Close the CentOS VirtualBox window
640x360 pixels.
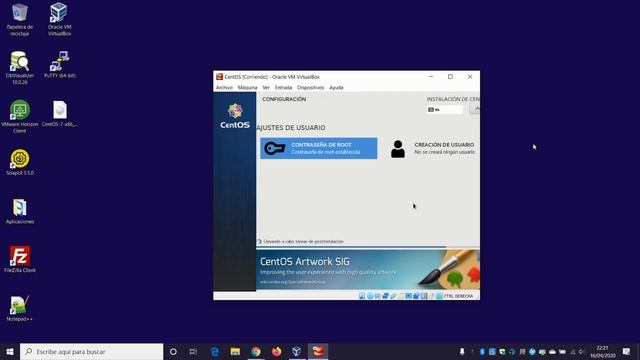pos(470,77)
